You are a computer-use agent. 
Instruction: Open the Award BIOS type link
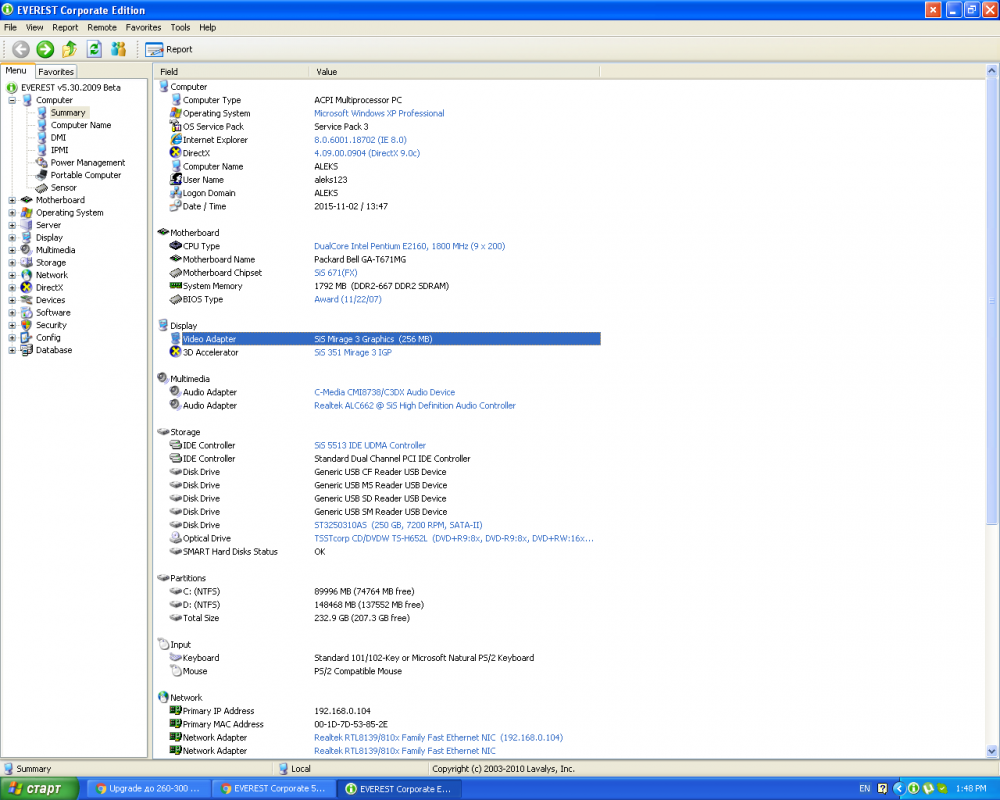pyautogui.click(x=348, y=299)
